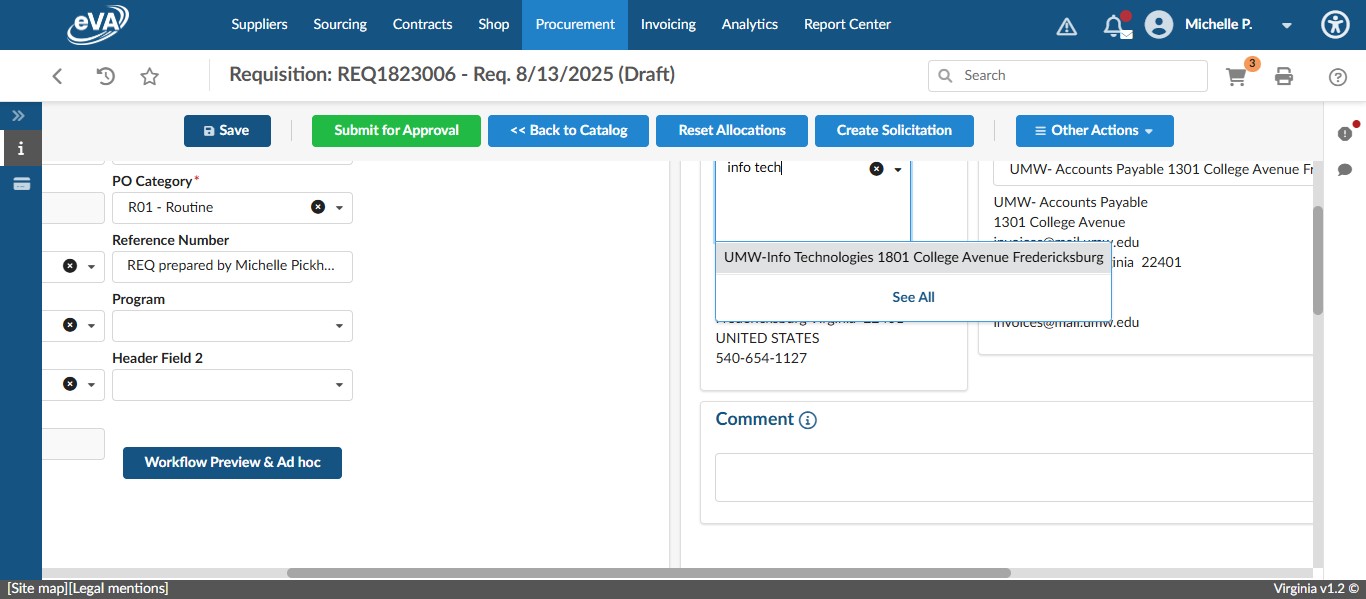
Task: Click the horizontal scrollbar thumb
Action: [648, 573]
